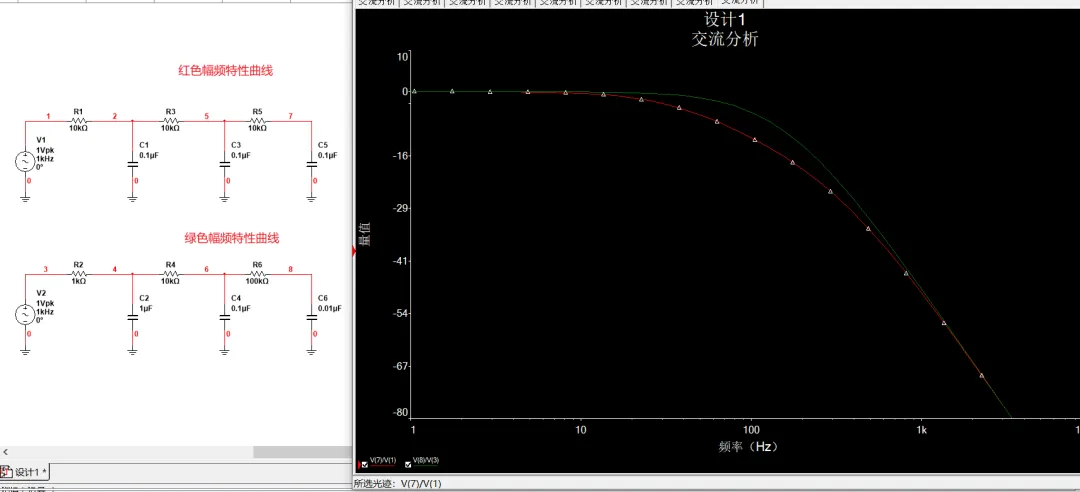Screen dimensions: 1080x492
Task: Select the V2 AC voltage source symbol
Action: point(26,314)
